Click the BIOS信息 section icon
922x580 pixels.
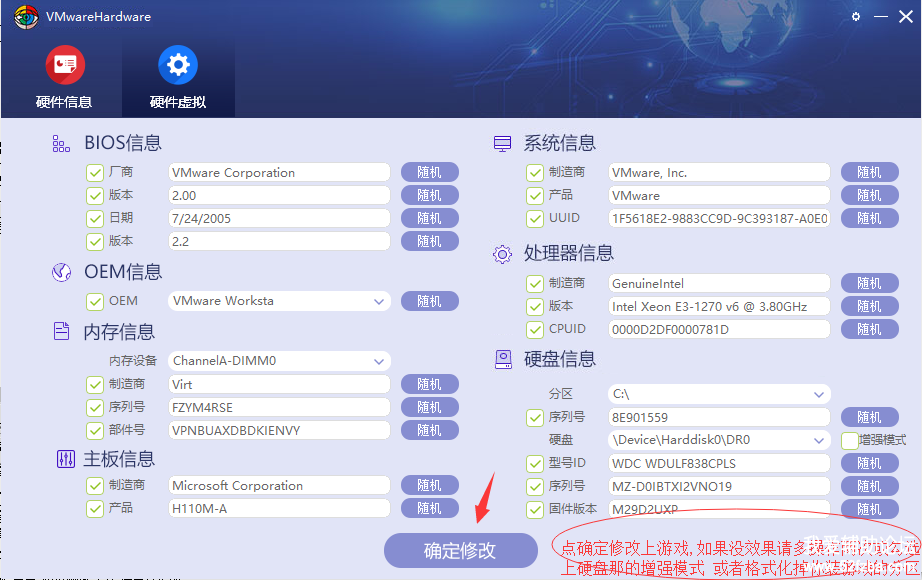(61, 144)
